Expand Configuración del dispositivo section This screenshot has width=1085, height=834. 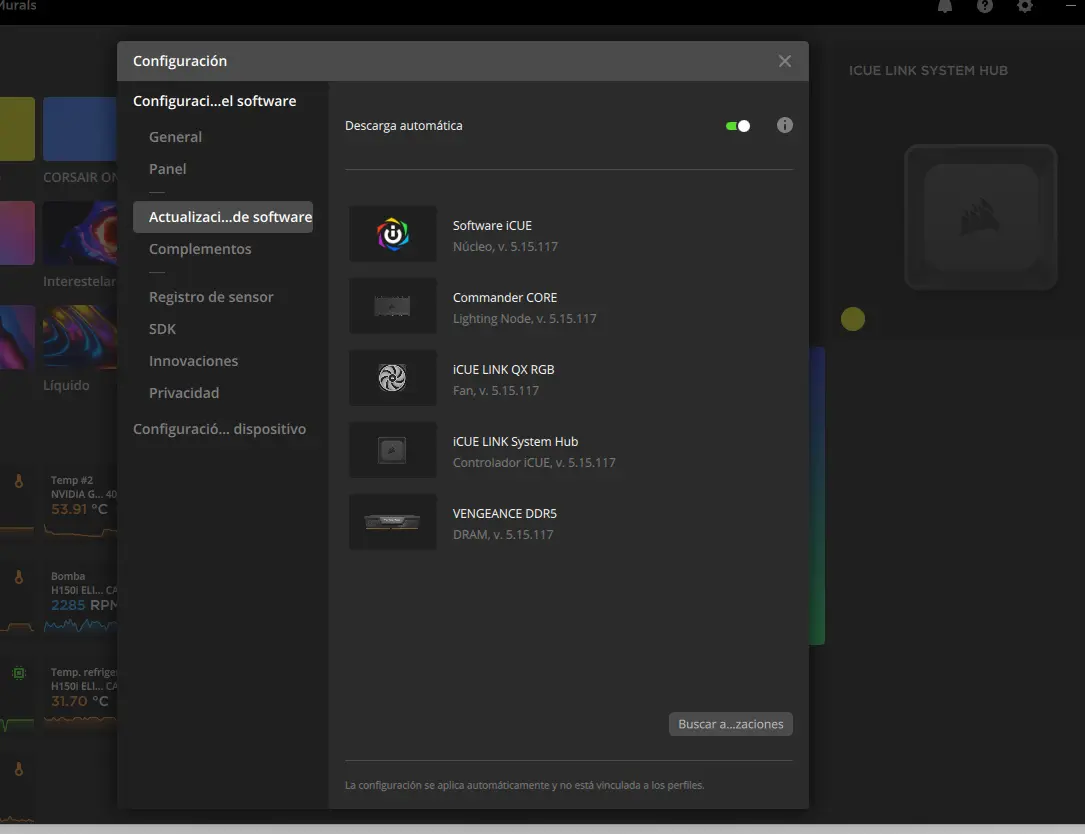pyautogui.click(x=219, y=429)
